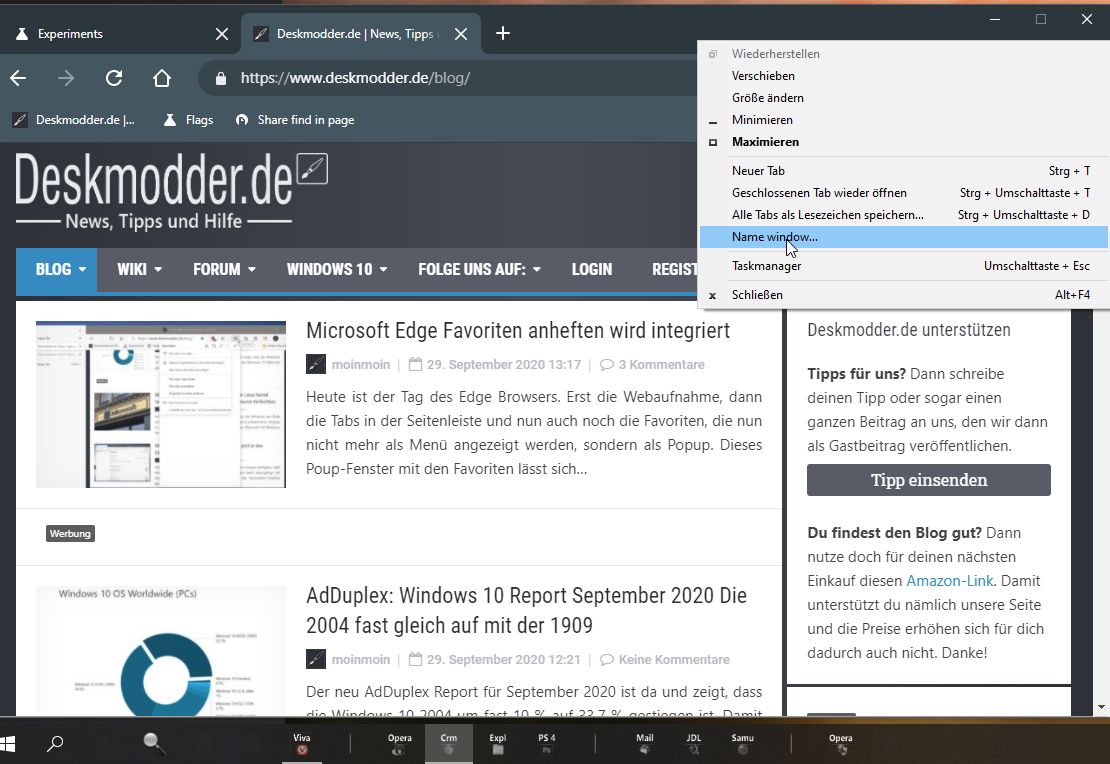
Task: Choose Schließen from the context menu
Action: pyautogui.click(x=903, y=295)
